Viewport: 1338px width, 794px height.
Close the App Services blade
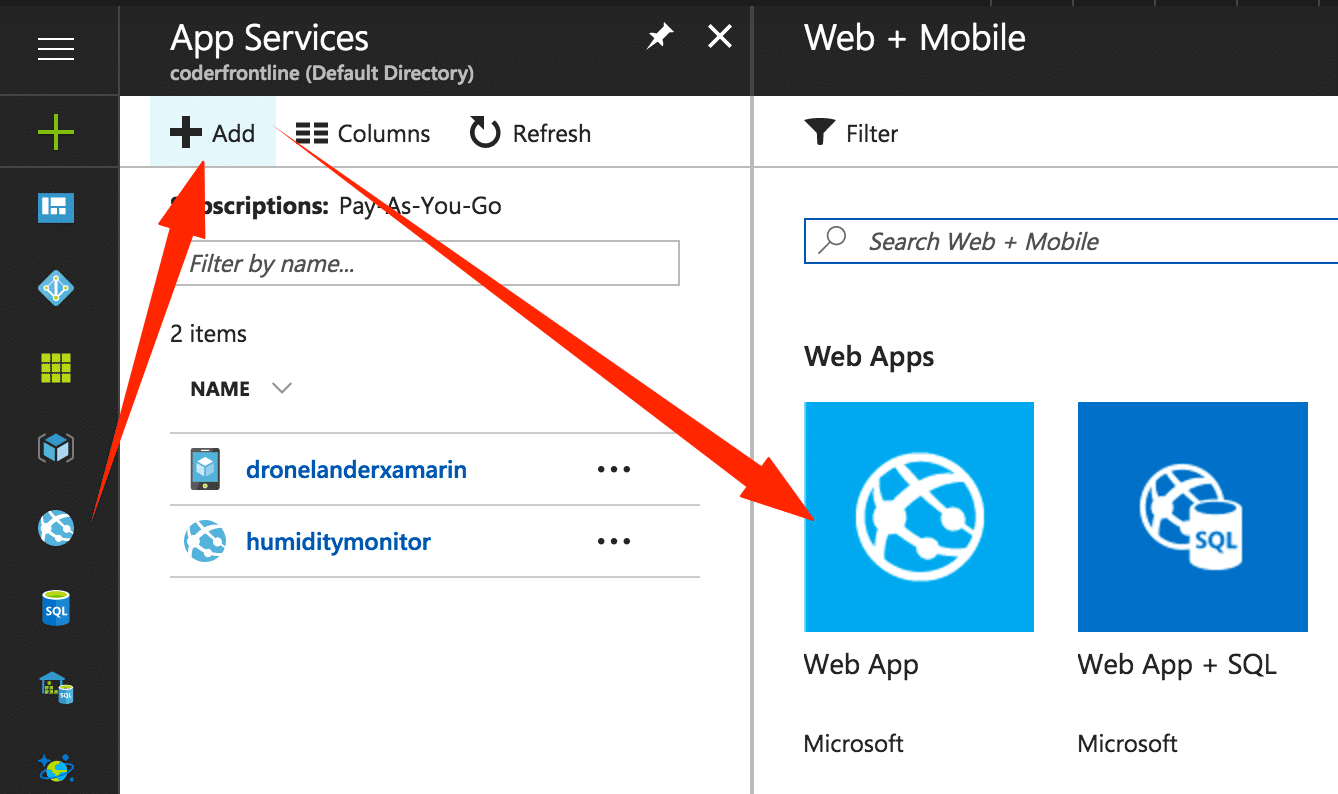pos(720,38)
